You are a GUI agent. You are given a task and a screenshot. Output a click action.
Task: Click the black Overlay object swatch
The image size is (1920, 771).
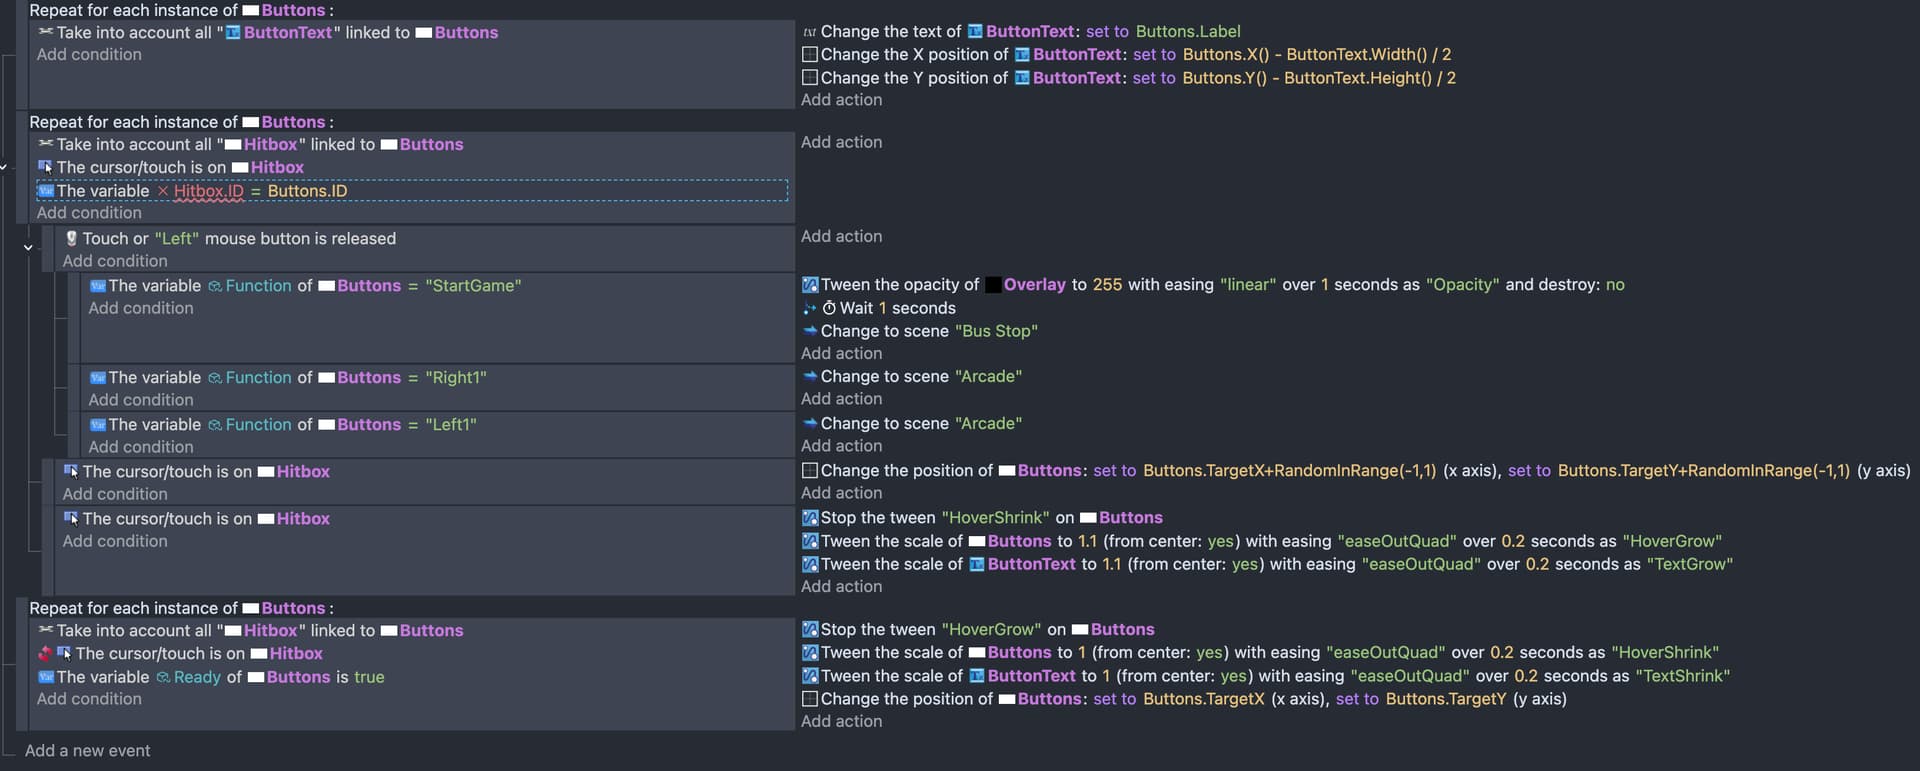pyautogui.click(x=993, y=285)
